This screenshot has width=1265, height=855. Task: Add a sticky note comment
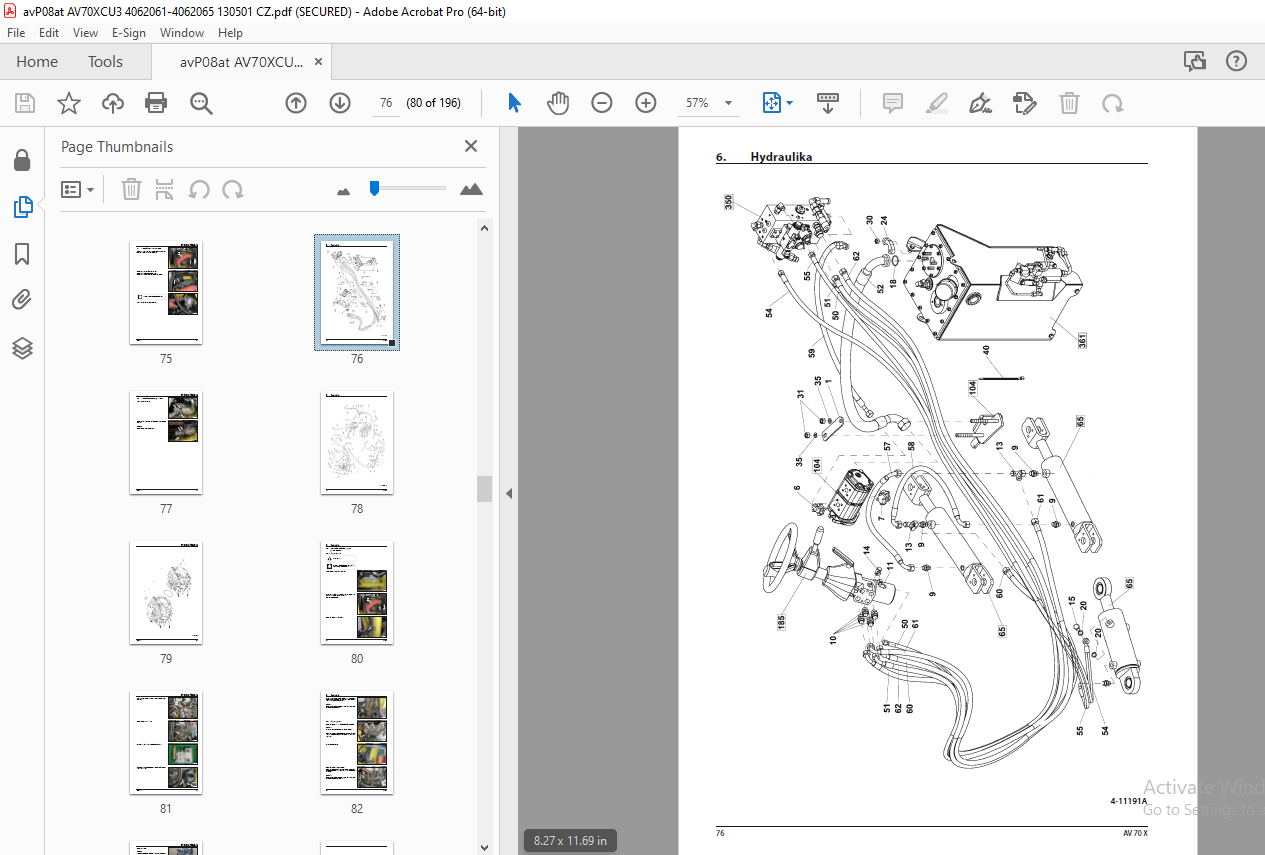point(893,103)
